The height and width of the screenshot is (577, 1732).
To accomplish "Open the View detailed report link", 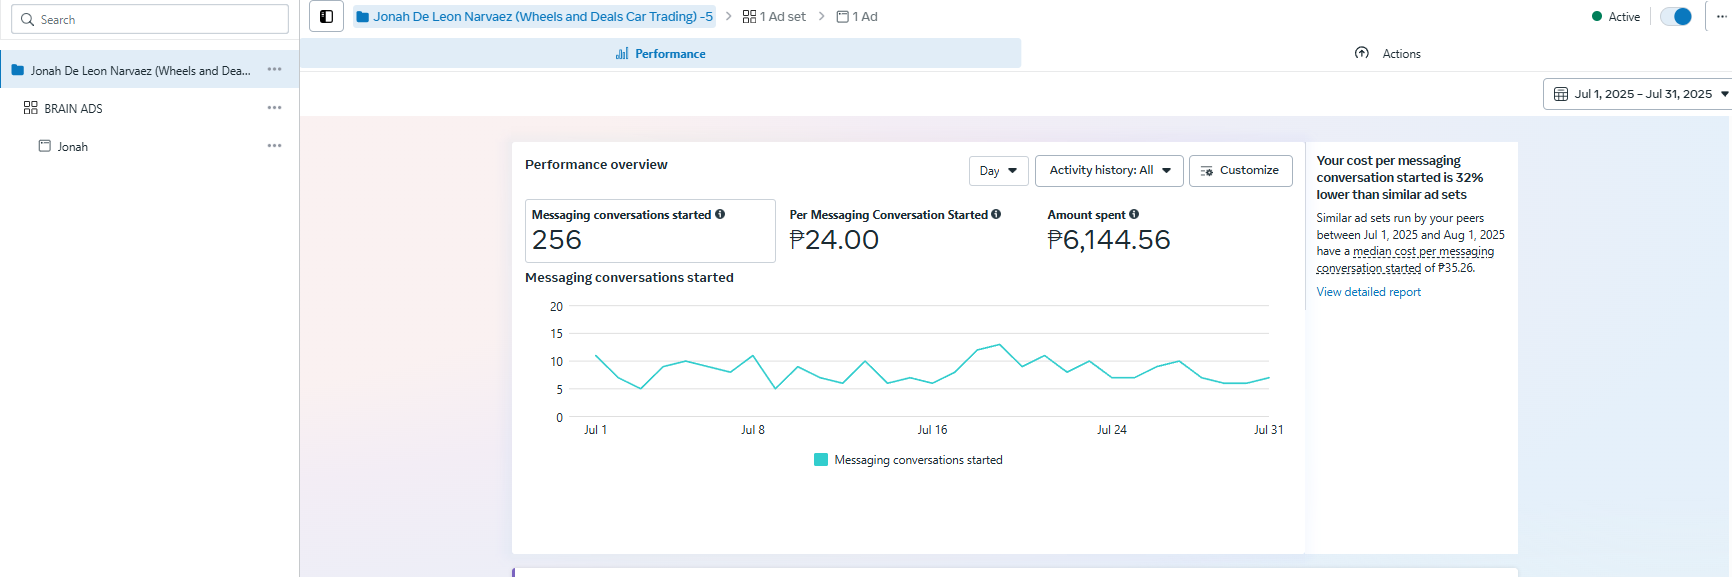I will (1368, 292).
